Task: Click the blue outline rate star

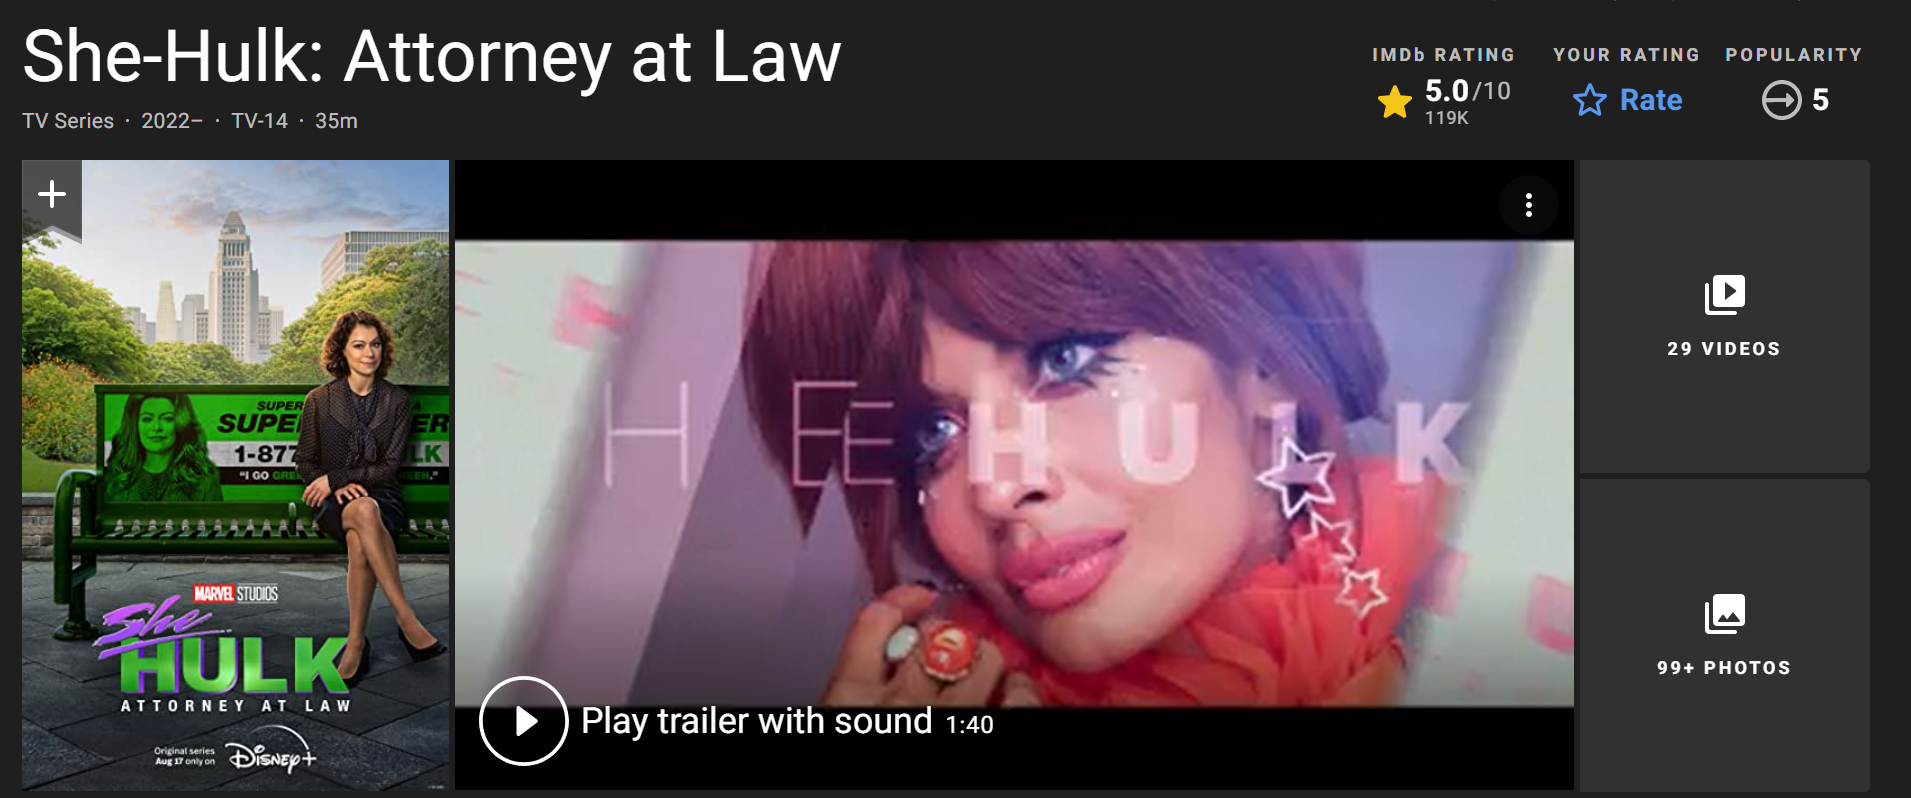Action: coord(1589,100)
